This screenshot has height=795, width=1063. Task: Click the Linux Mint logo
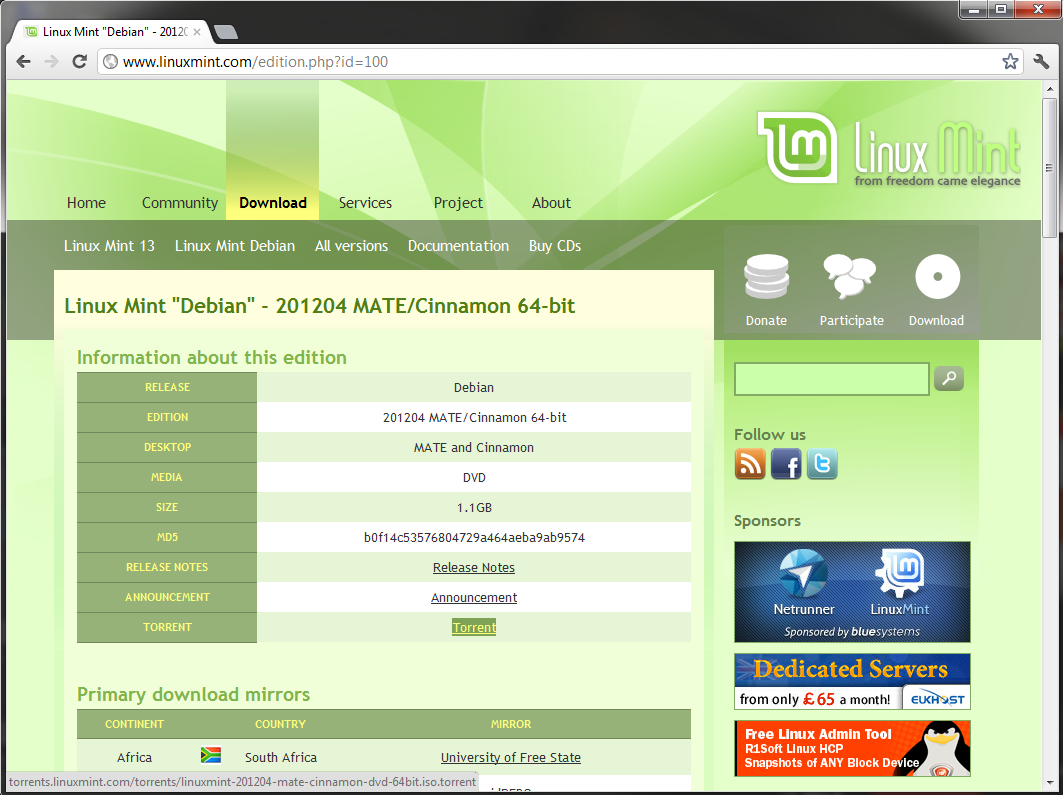(889, 148)
